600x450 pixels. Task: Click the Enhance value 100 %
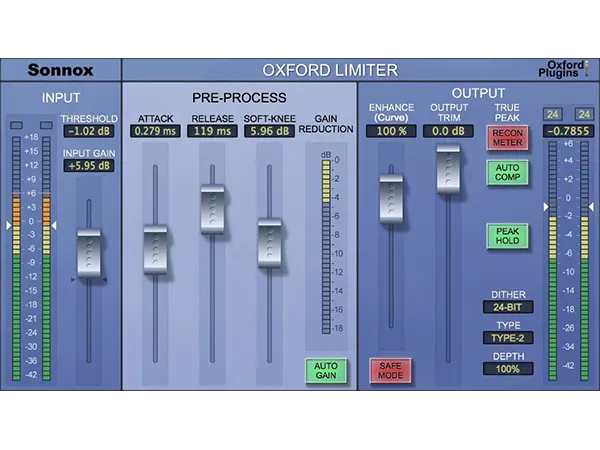pyautogui.click(x=391, y=131)
